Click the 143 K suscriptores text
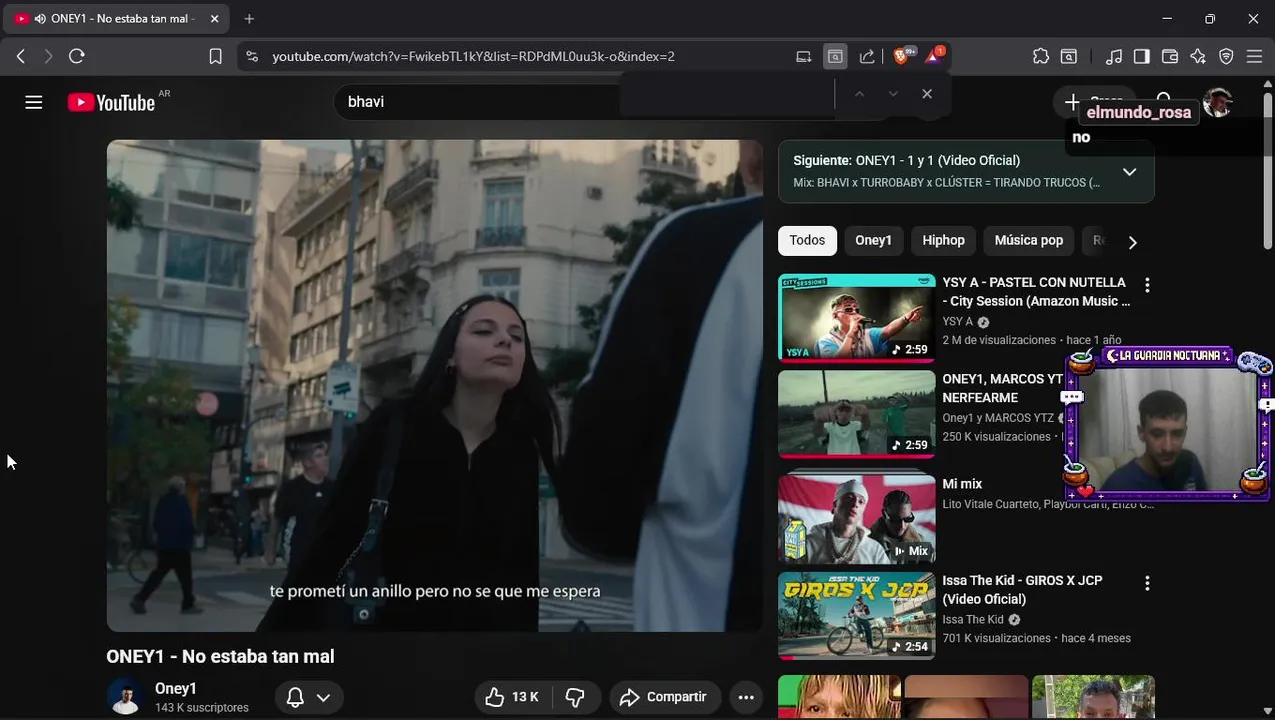1275x720 pixels. pyautogui.click(x=202, y=708)
